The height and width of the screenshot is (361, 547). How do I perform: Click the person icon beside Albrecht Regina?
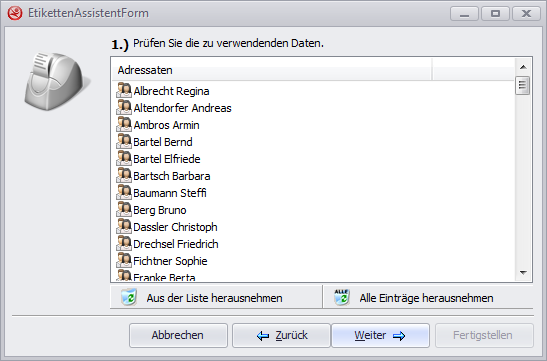pyautogui.click(x=124, y=90)
